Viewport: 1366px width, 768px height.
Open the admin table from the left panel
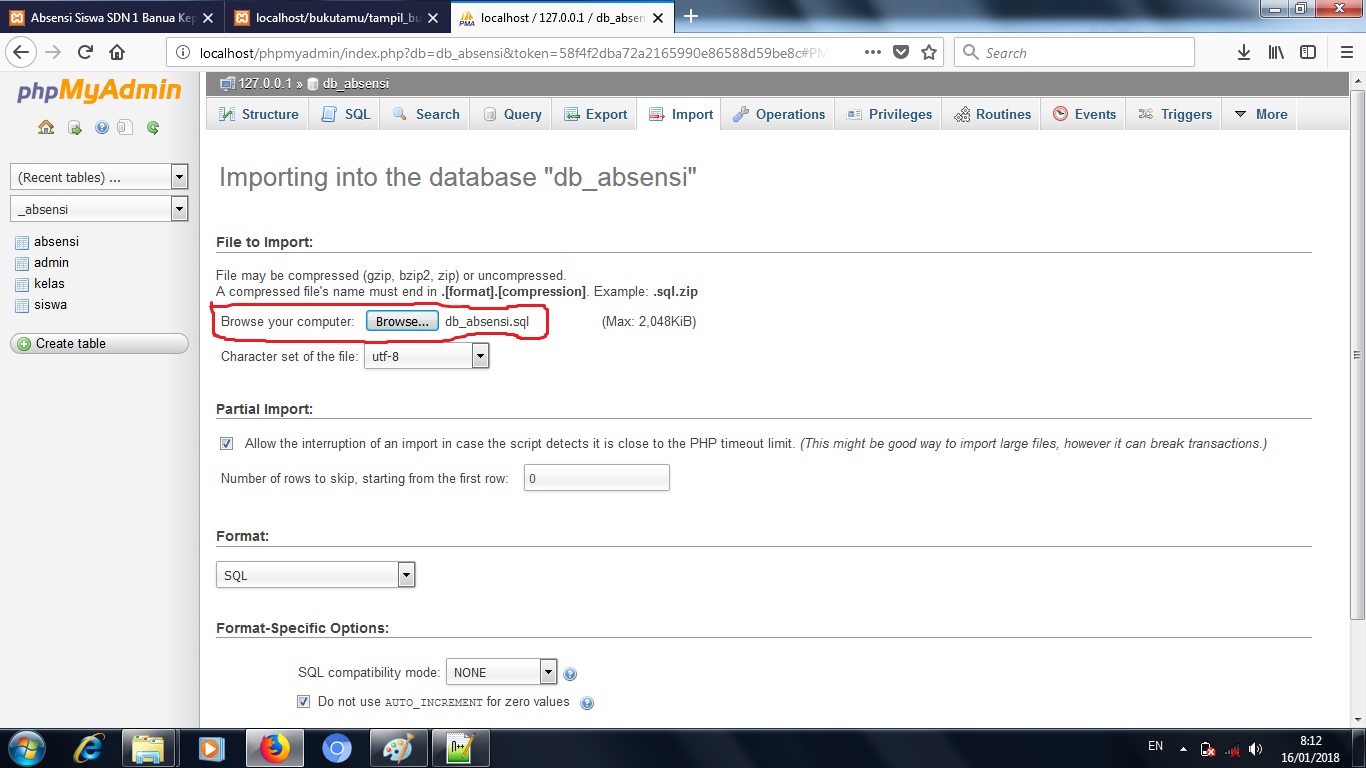pyautogui.click(x=50, y=262)
